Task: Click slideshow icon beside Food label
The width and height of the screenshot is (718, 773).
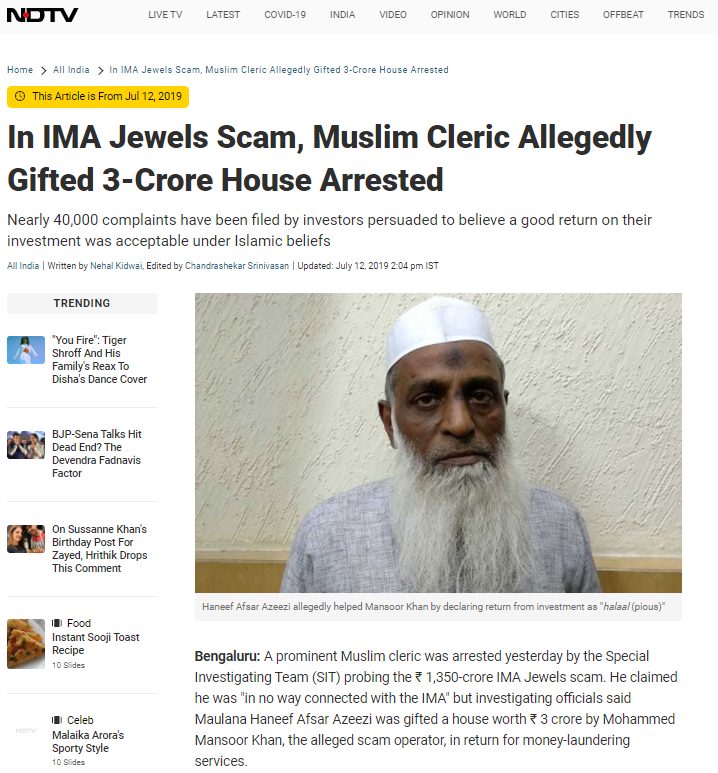Action: (57, 623)
